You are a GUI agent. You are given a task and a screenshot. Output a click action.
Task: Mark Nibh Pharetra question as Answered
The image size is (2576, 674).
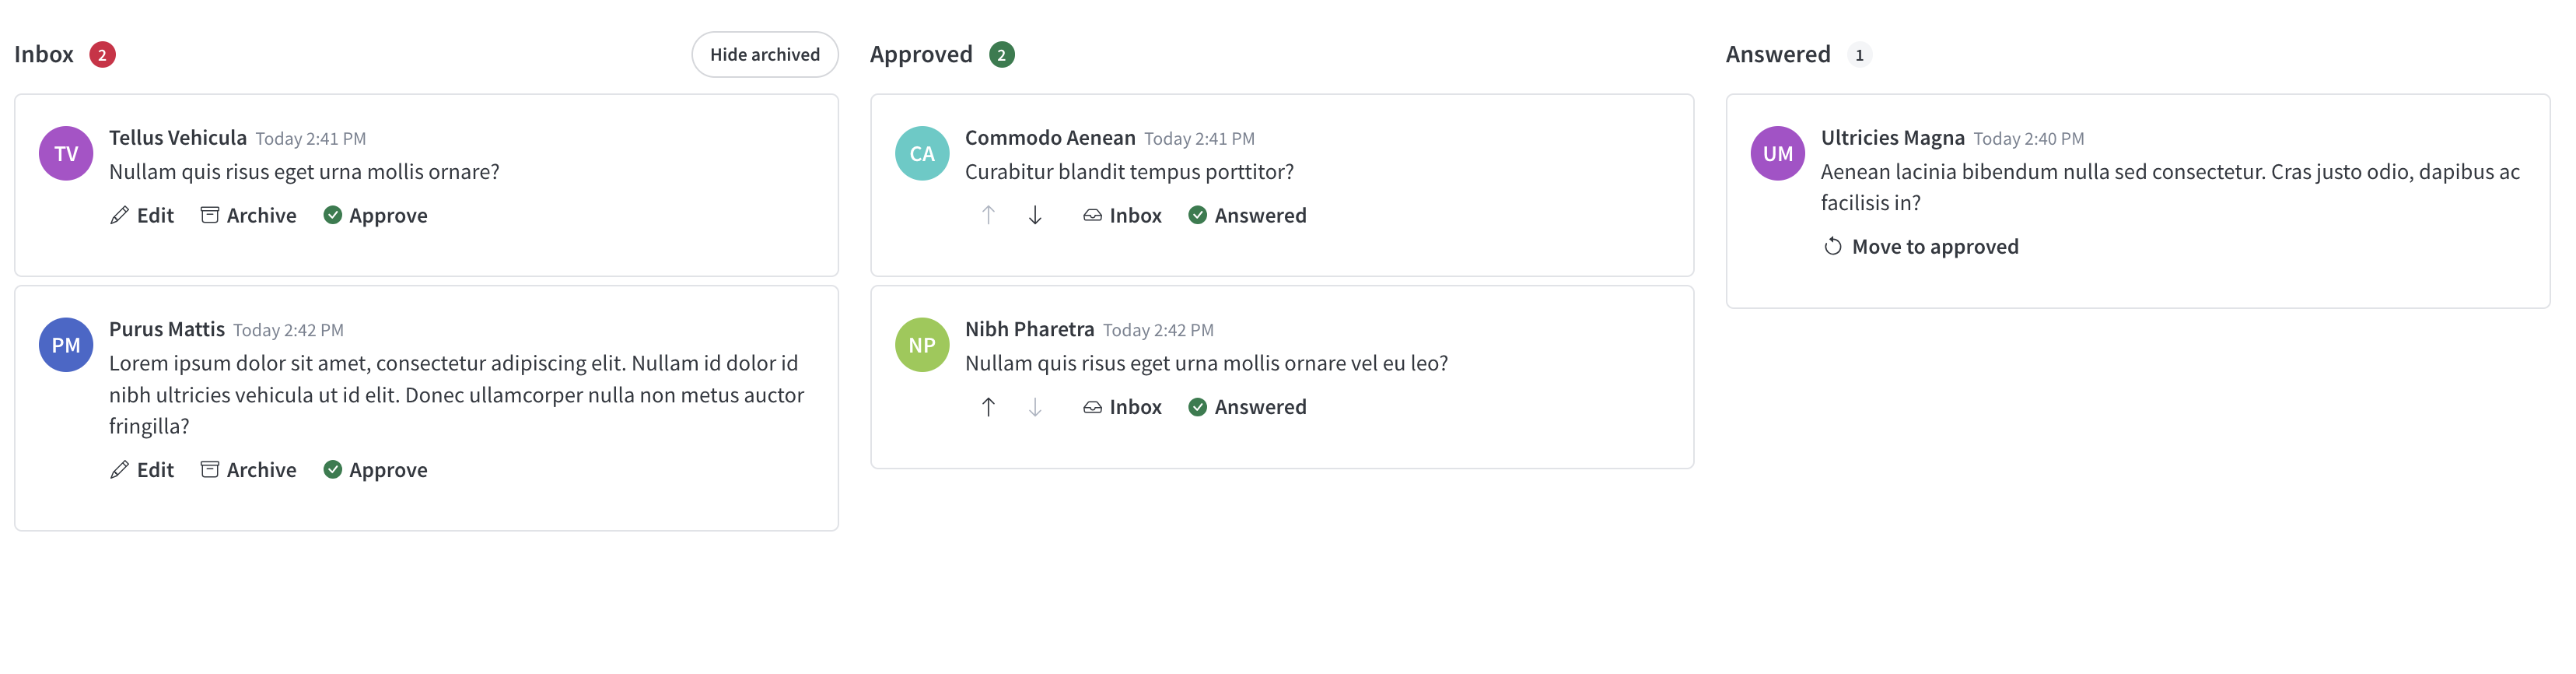(1247, 407)
